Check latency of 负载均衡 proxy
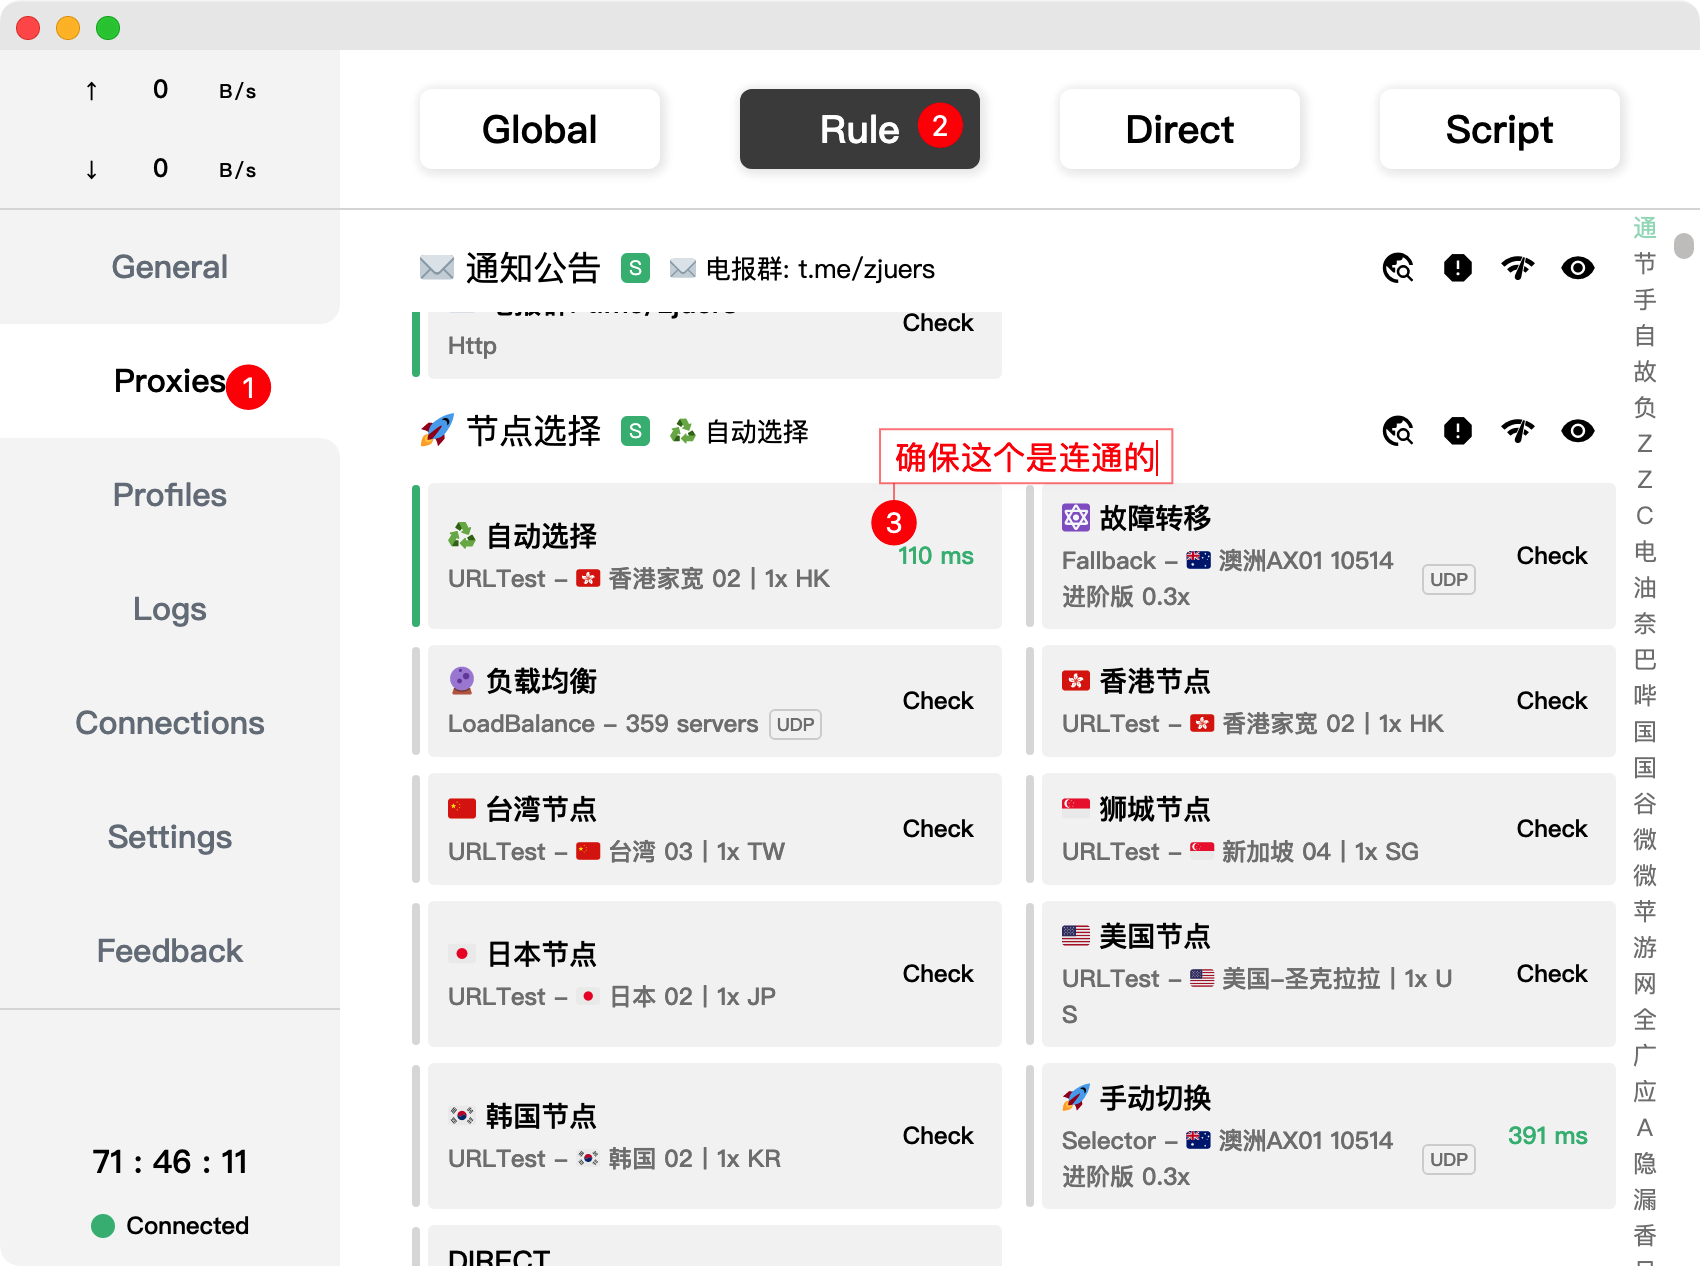This screenshot has width=1700, height=1266. [x=937, y=701]
